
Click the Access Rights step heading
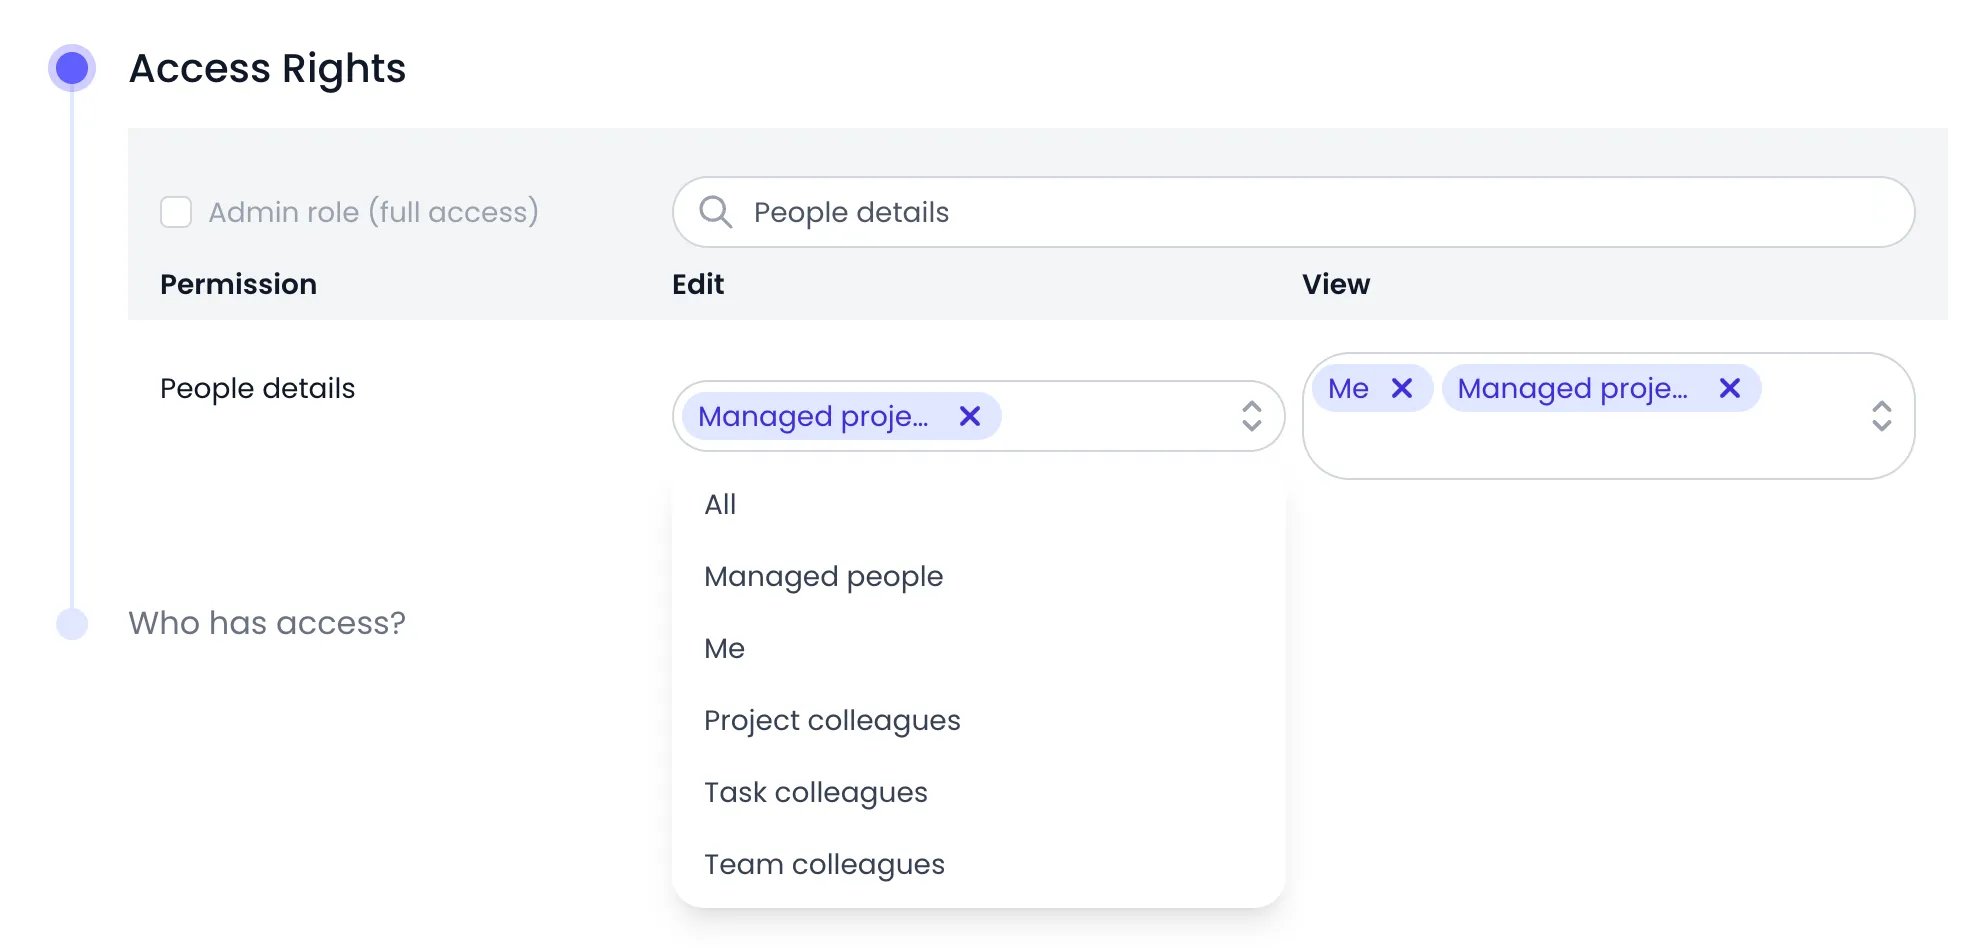[267, 68]
